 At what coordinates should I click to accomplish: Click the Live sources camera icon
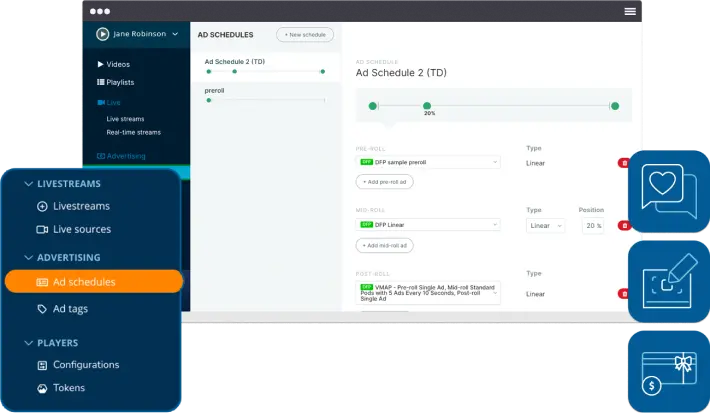[42, 229]
